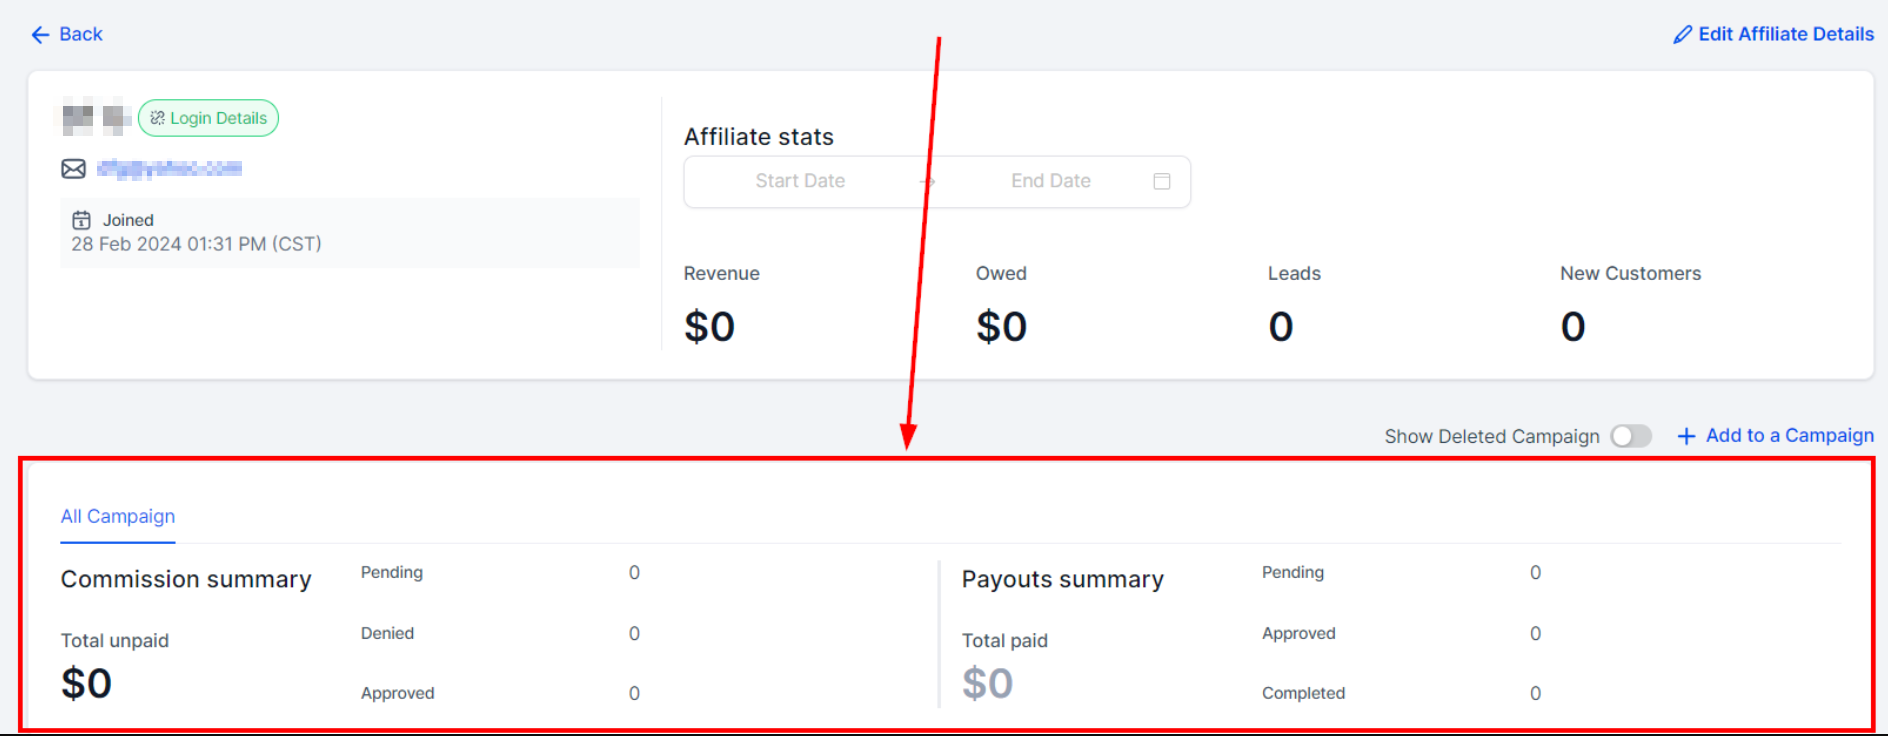Click the plus icon for adding campaign
1888x736 pixels.
[1686, 436]
